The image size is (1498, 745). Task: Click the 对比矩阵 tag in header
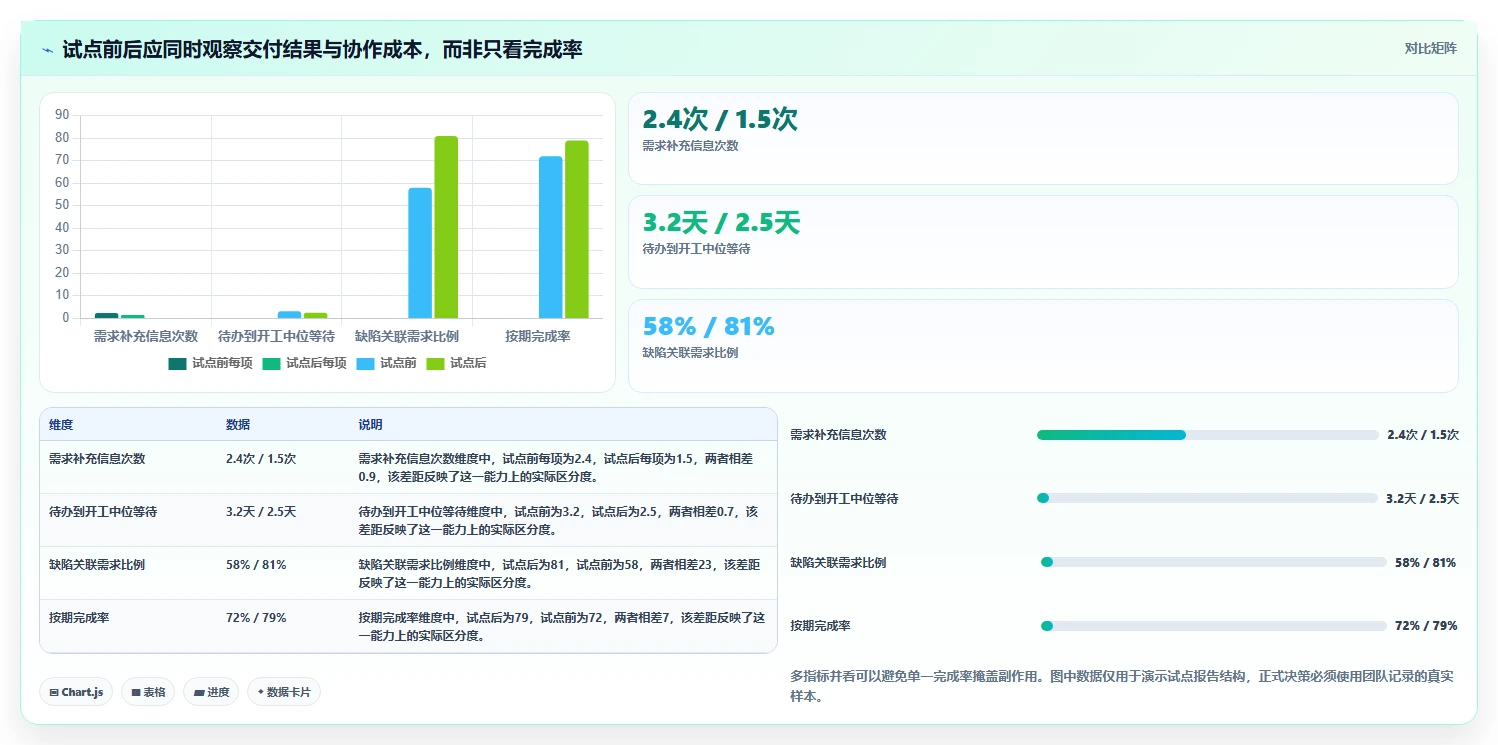pyautogui.click(x=1431, y=48)
